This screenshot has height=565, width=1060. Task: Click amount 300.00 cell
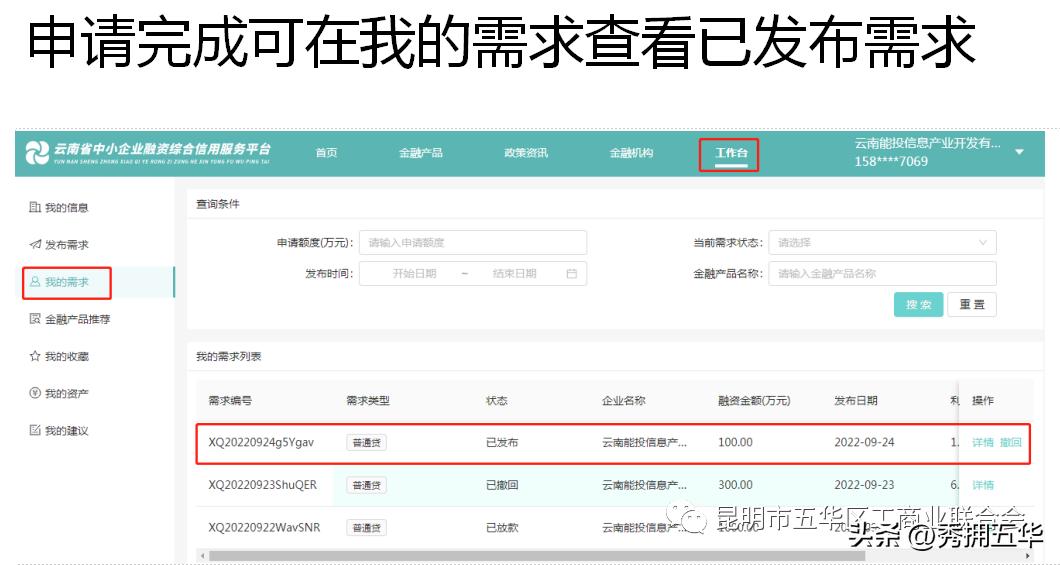(735, 485)
